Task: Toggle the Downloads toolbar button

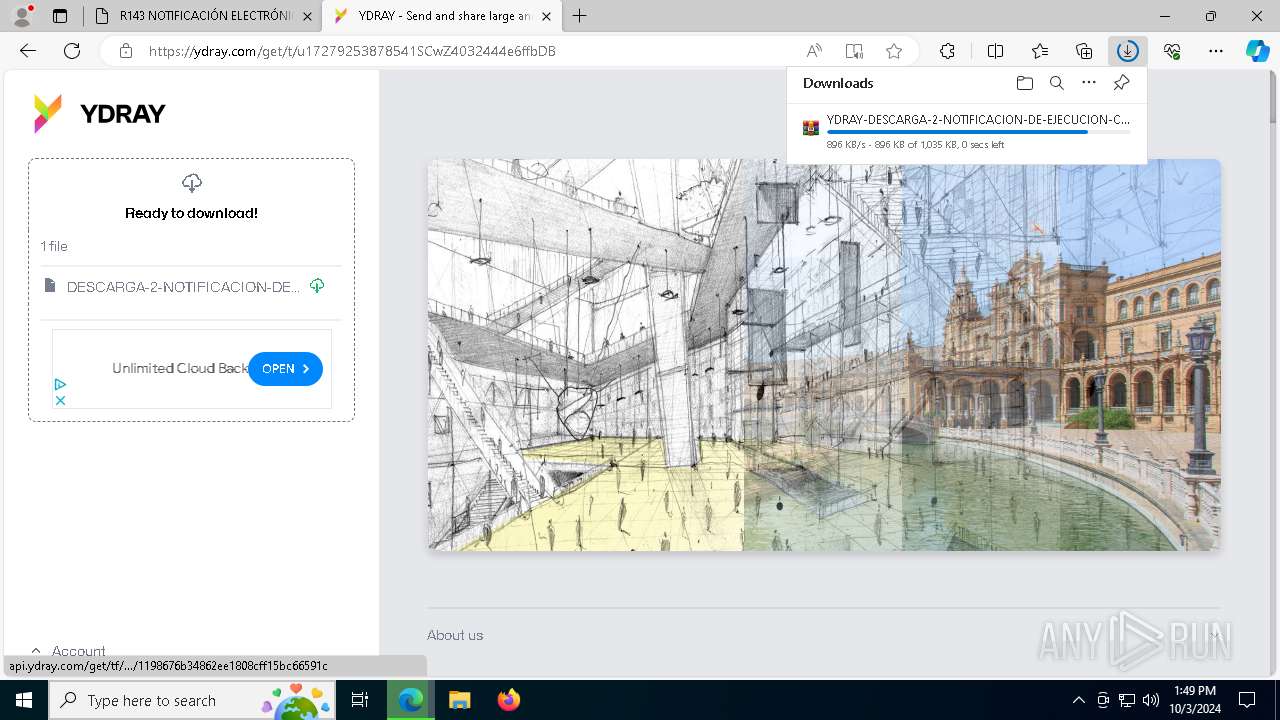Action: [1127, 51]
